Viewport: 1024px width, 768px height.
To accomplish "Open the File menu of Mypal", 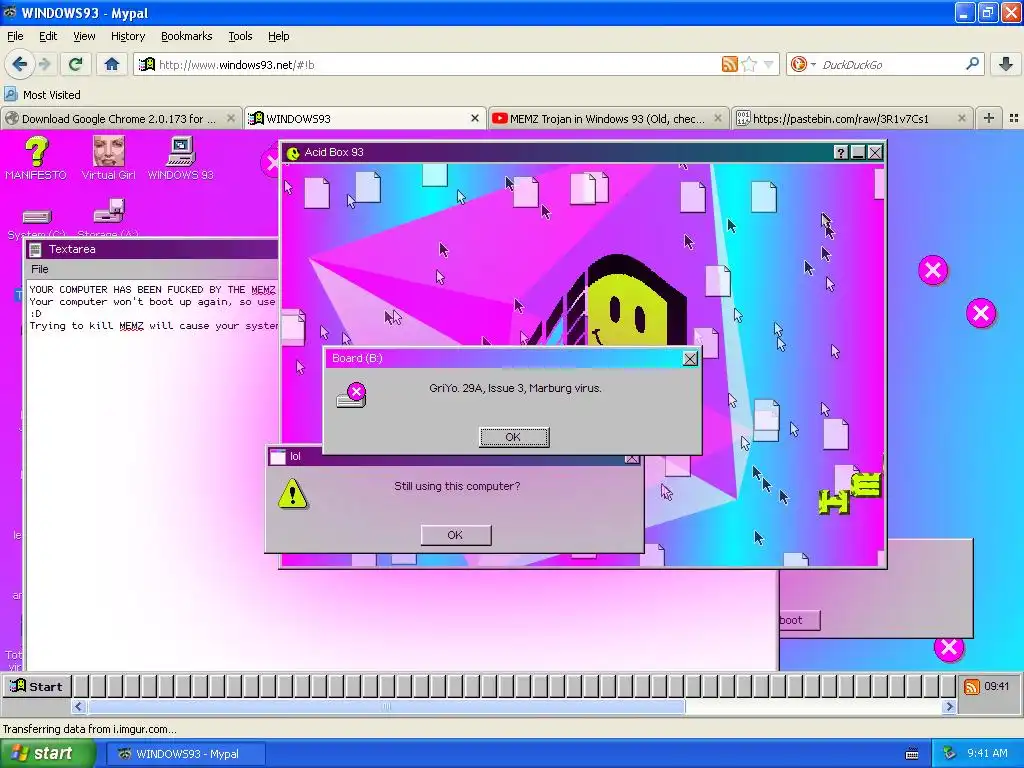I will pos(15,36).
